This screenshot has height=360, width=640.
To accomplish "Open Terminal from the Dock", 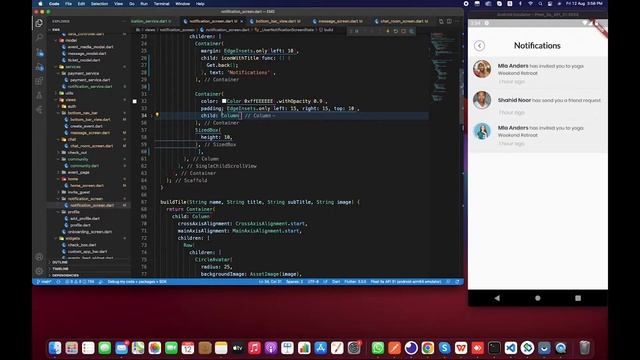I will coord(494,348).
